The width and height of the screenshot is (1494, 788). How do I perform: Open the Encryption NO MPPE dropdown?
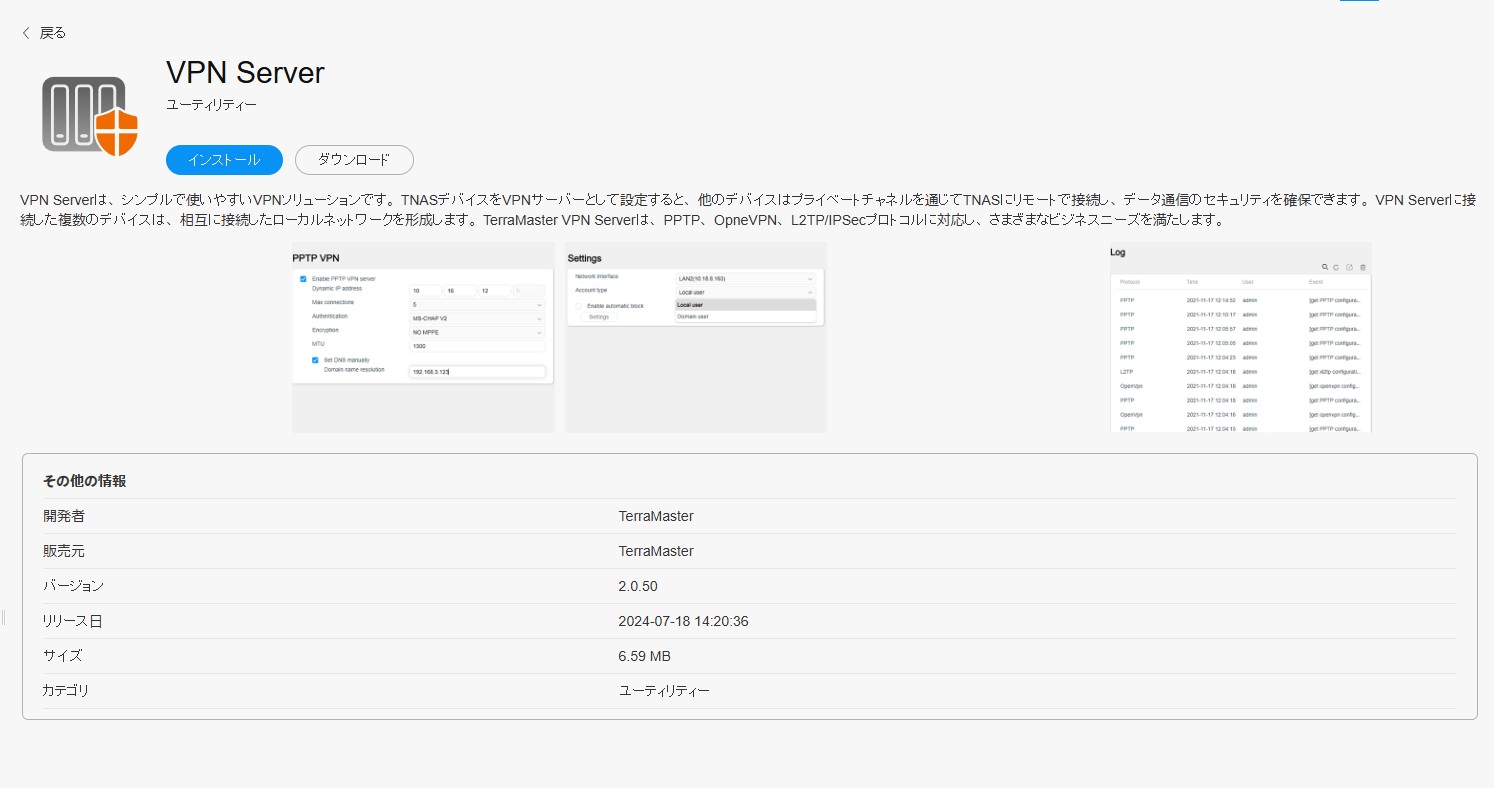[477, 332]
